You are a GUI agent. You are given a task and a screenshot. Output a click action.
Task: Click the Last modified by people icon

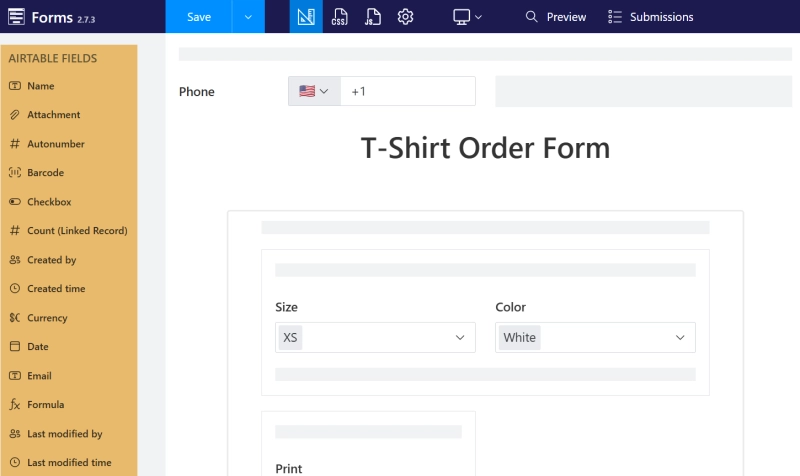click(15, 434)
